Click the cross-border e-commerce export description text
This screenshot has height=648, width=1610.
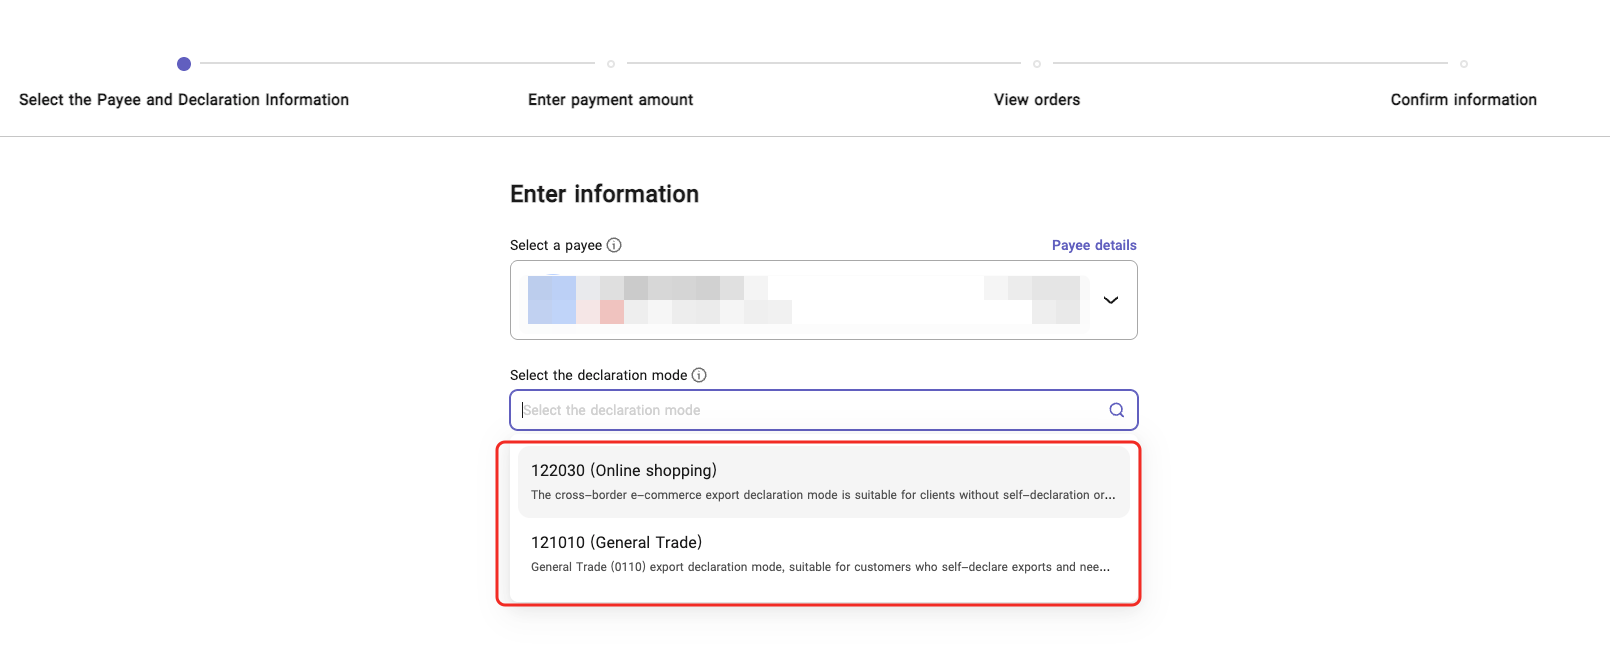coord(822,495)
